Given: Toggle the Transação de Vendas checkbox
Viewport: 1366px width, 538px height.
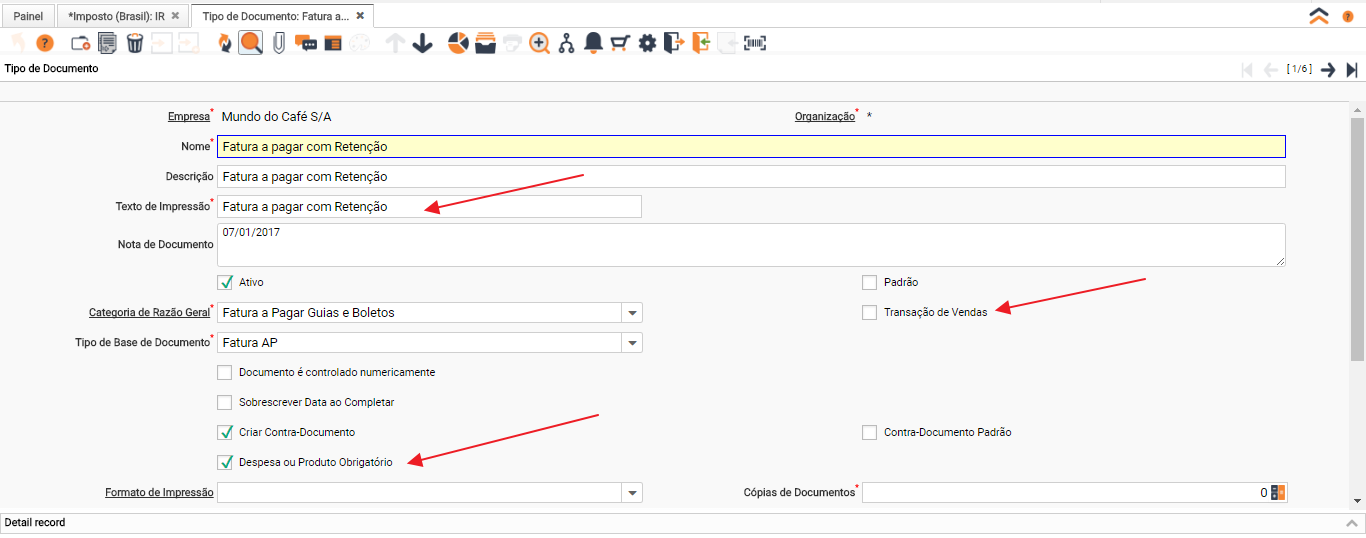Looking at the screenshot, I should [x=869, y=312].
